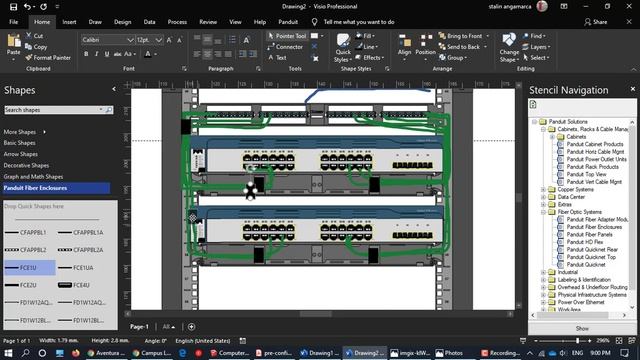Screen dimensions: 640x360
Task: Open the Layers menu
Action: pyautogui.click(x=536, y=47)
